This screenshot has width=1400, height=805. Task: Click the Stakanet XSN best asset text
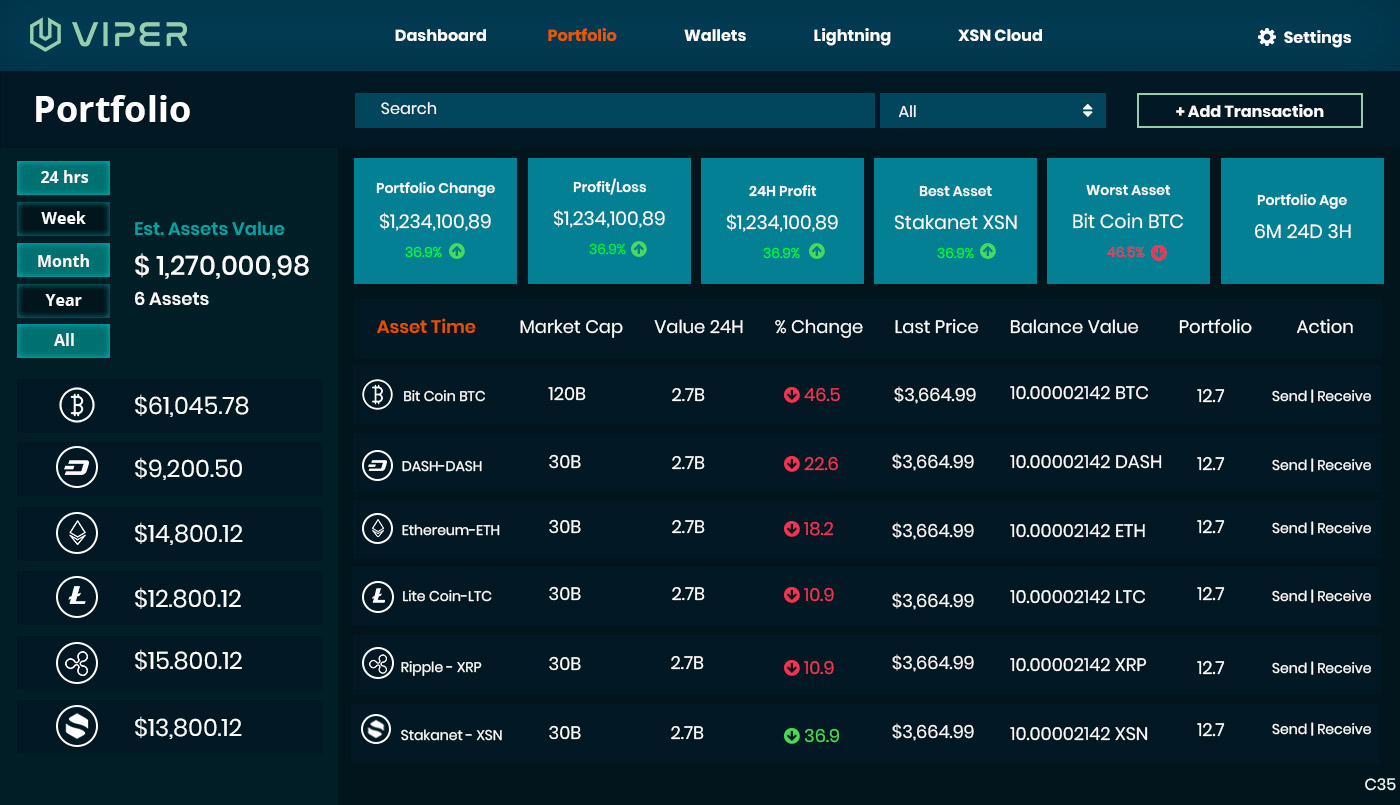(x=956, y=222)
